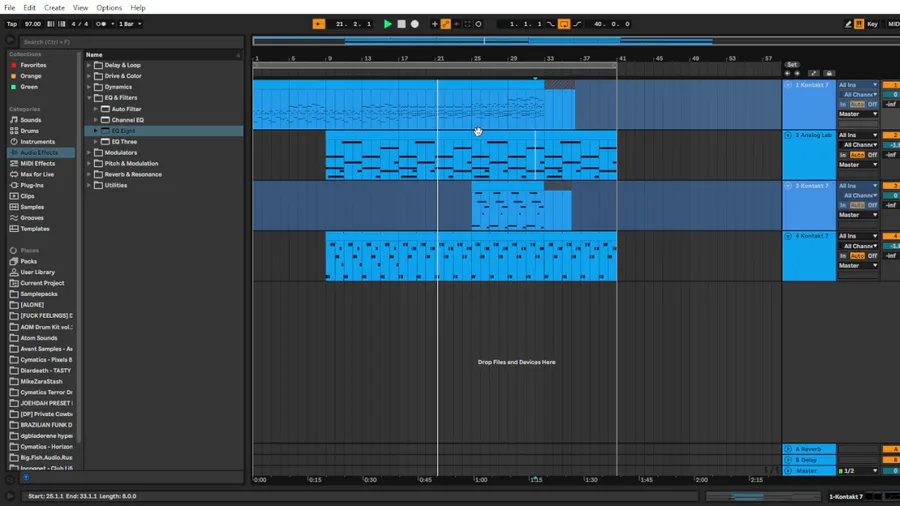This screenshot has height=506, width=900.
Task: Select Instruments category icon
Action: [x=14, y=142]
